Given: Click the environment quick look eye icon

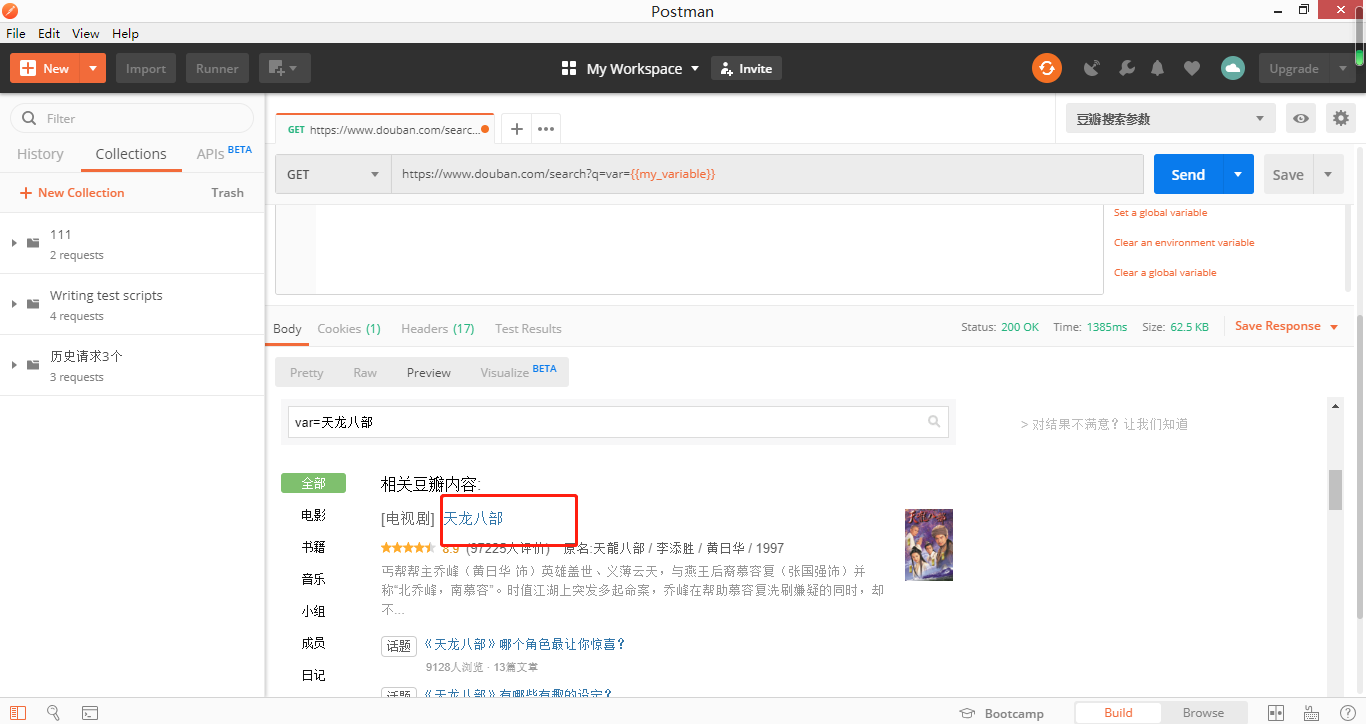Looking at the screenshot, I should click(x=1300, y=118).
